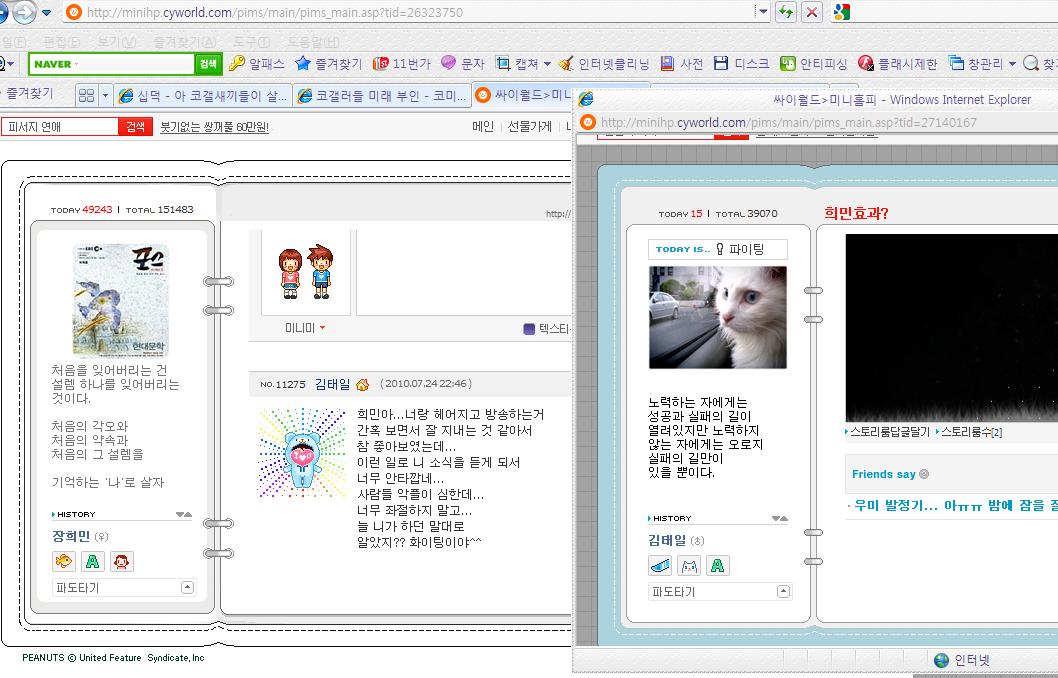
Task: Switch to the 싸이월드>미니 tab
Action: 523,95
